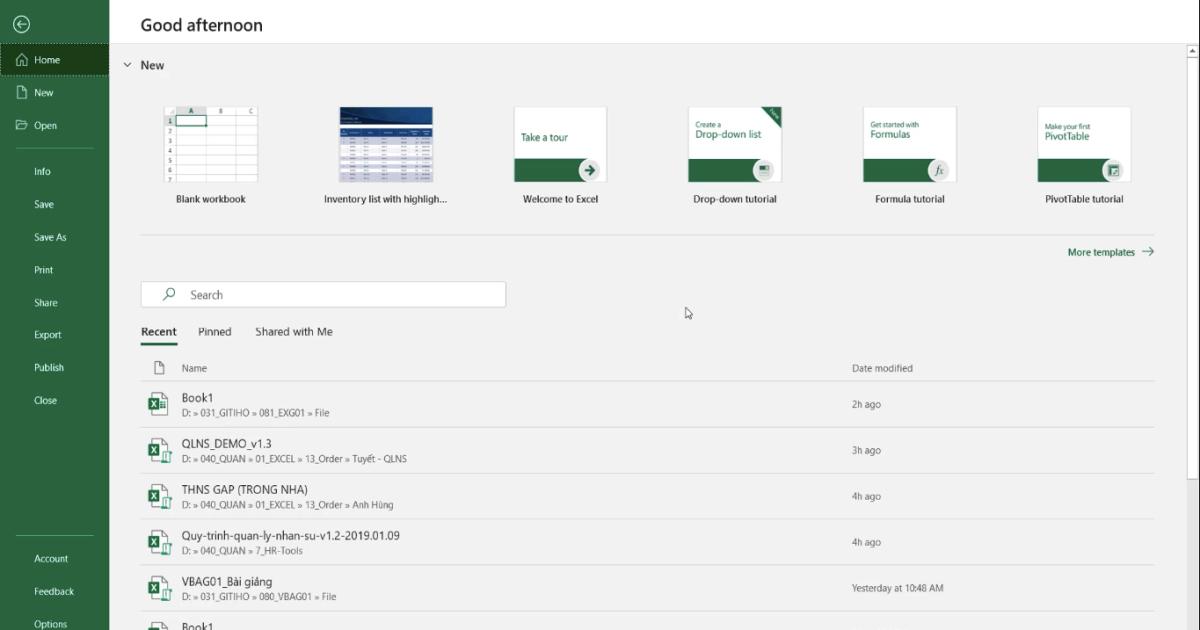Open the Home icon in the sidebar
This screenshot has width=1200, height=630.
[21, 59]
